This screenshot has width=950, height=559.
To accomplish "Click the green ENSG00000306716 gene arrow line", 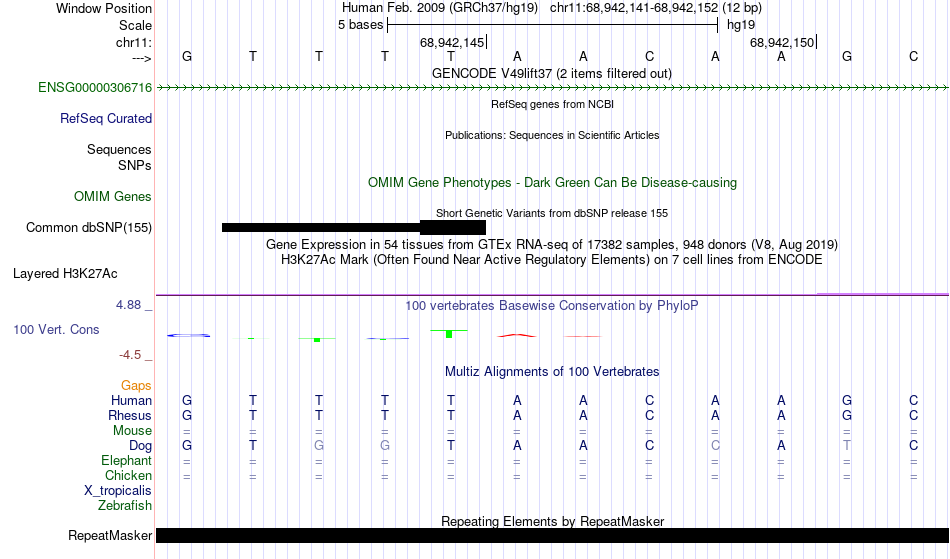I will pos(552,88).
